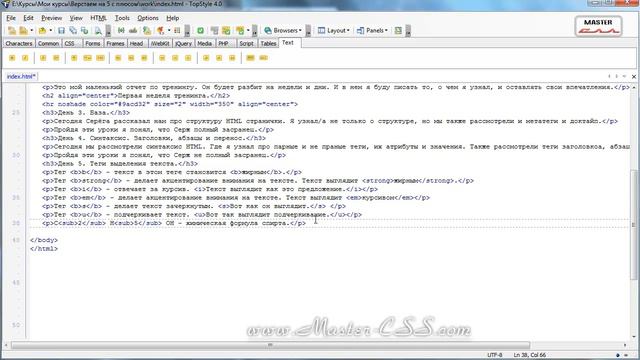Open the Layout dropdown
640x360 pixels.
[334, 31]
